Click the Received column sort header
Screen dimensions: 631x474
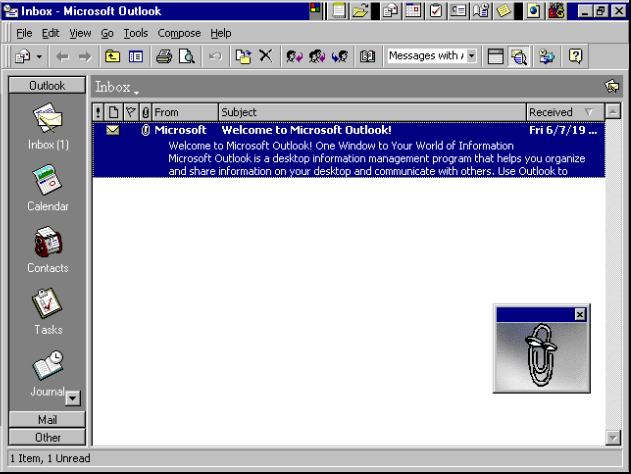(565, 112)
